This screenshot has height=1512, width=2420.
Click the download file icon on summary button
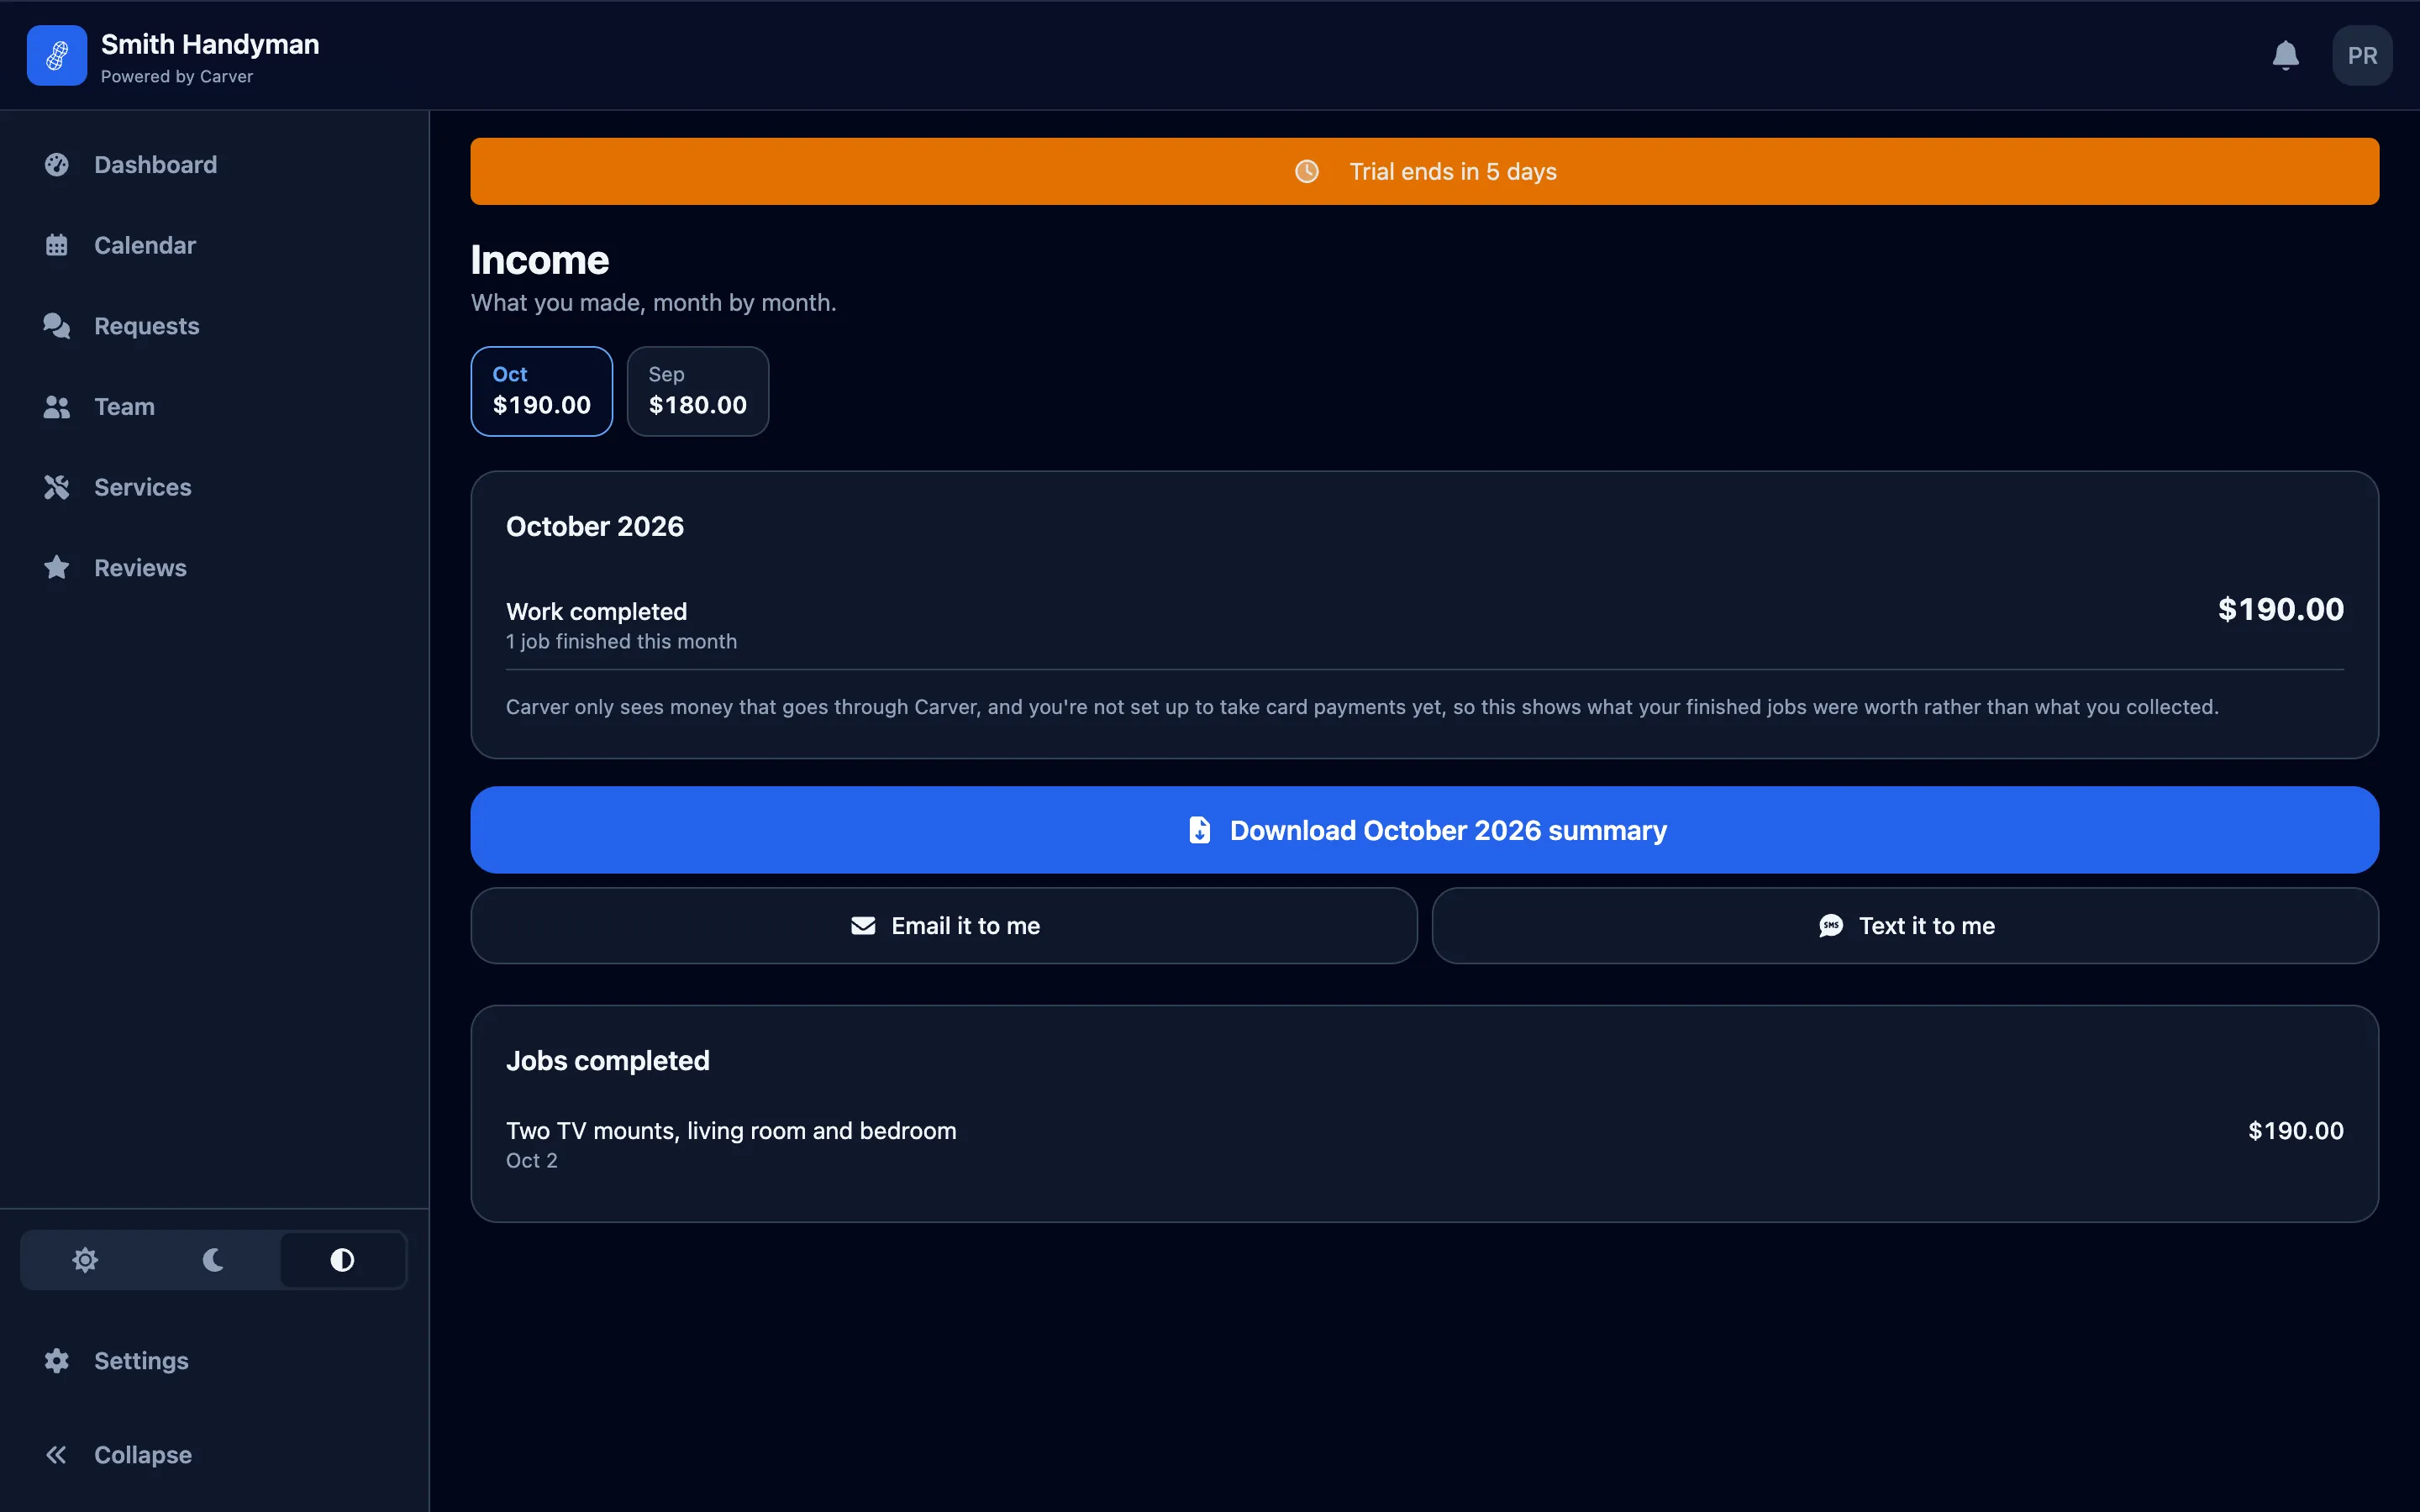click(1199, 830)
